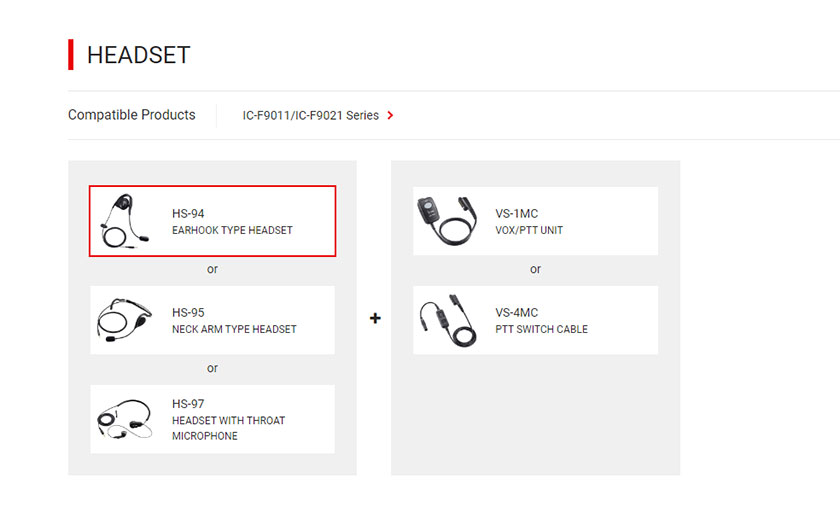Select the VOX/PTT UNIT description
Viewport: 840px width, 519px height.
529,230
